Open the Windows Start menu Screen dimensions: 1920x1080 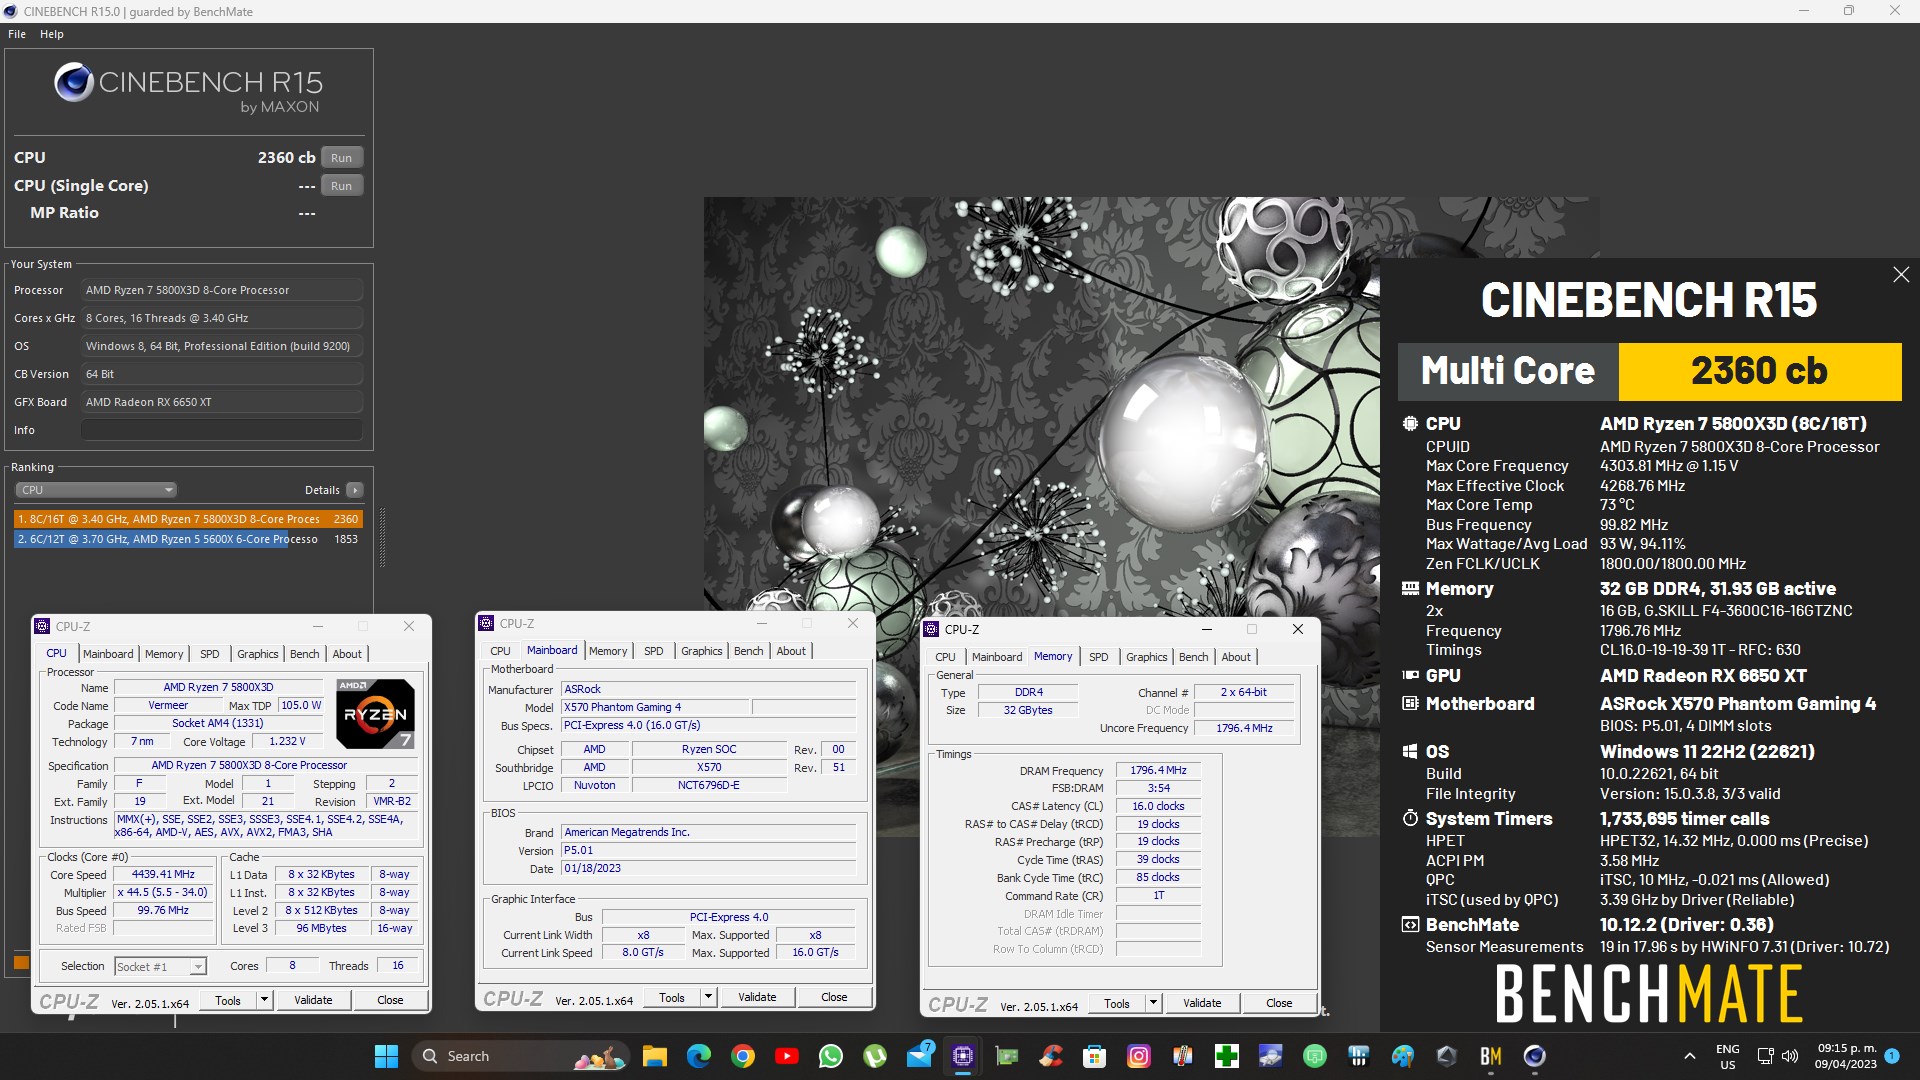pos(386,1056)
